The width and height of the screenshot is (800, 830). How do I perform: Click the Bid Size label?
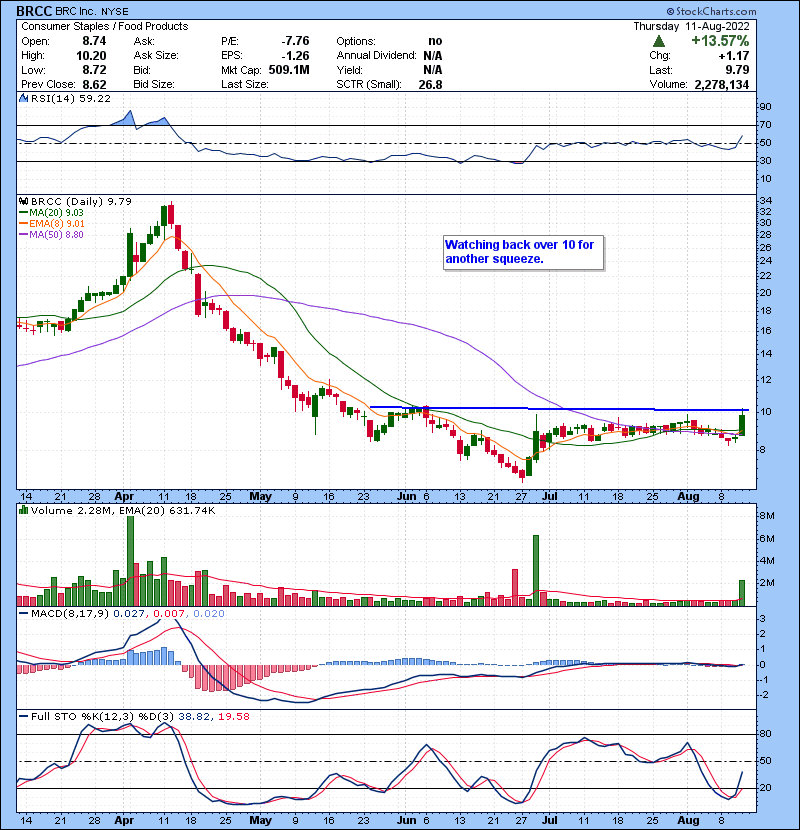pyautogui.click(x=154, y=85)
